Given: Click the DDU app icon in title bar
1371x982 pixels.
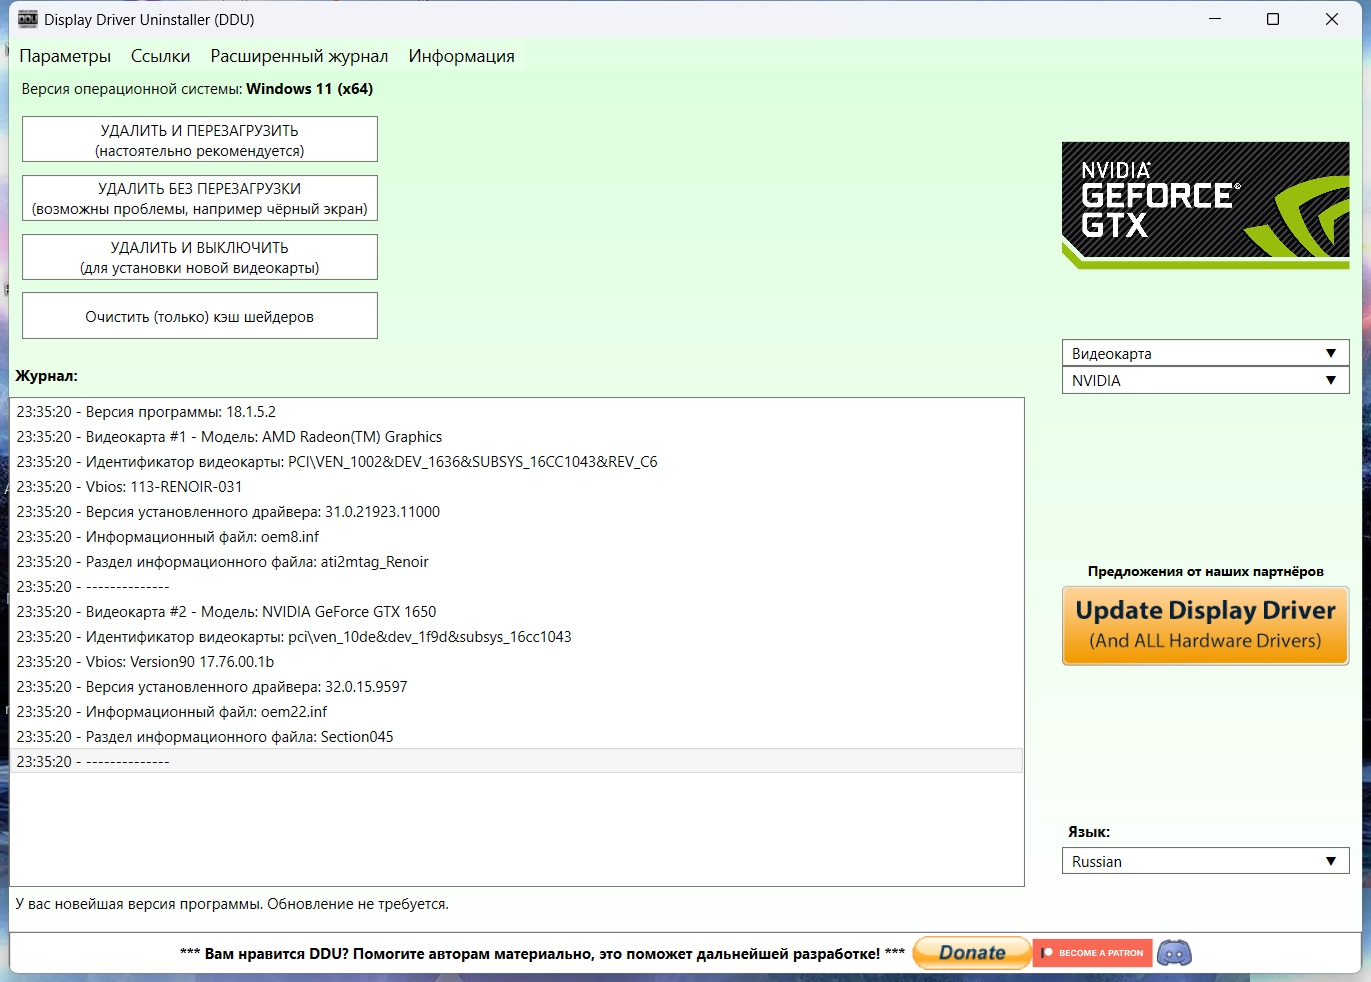Looking at the screenshot, I should tap(27, 19).
